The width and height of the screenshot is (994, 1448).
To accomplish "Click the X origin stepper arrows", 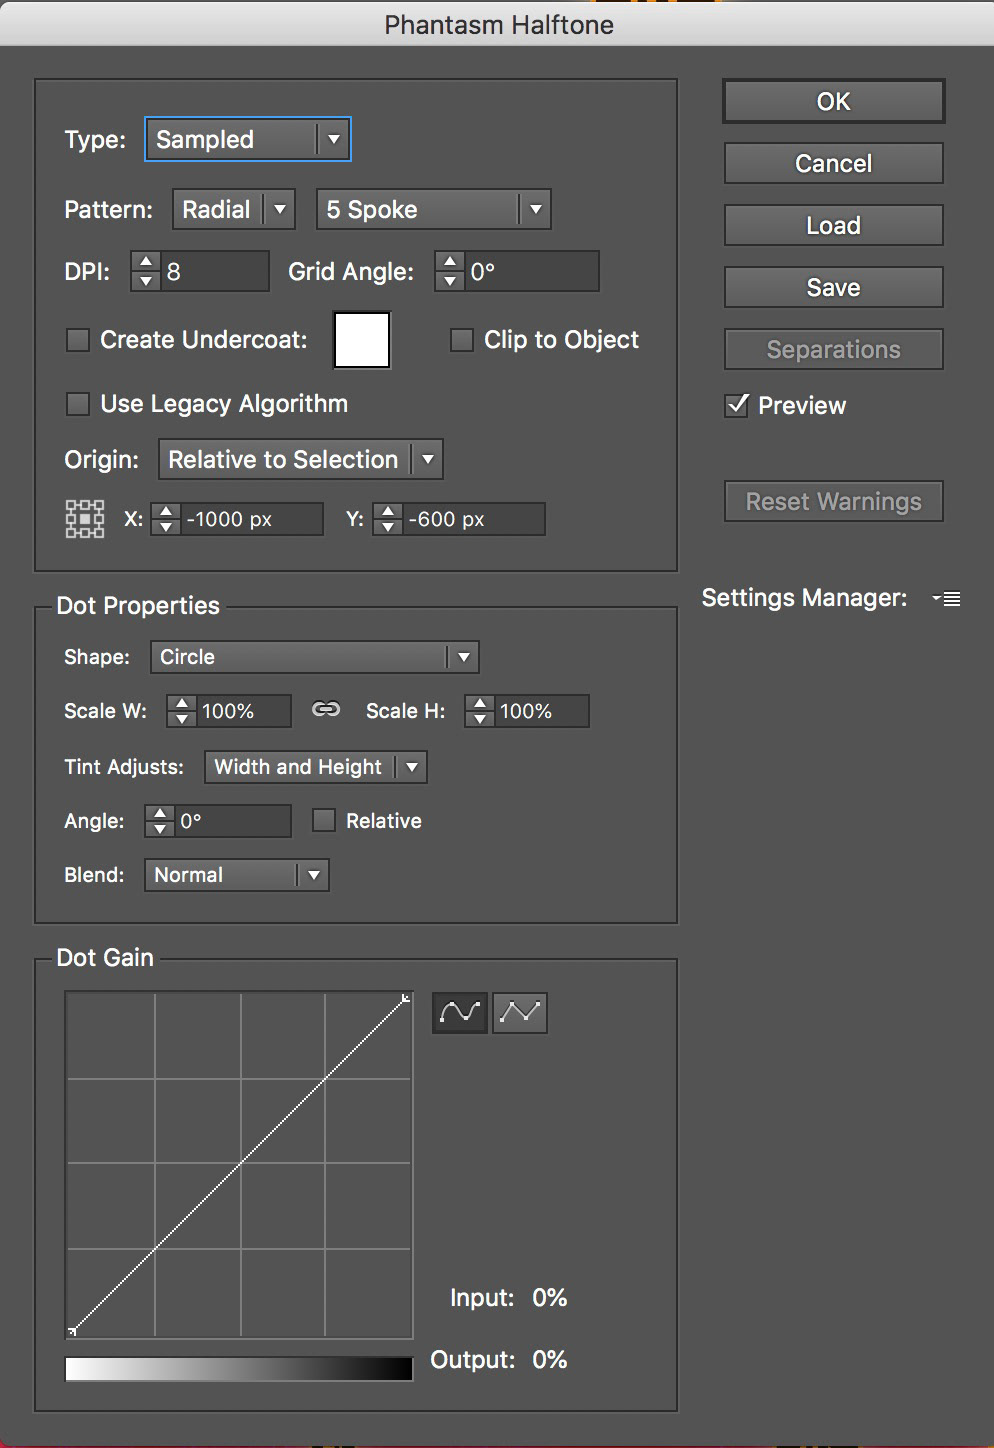I will [x=166, y=519].
